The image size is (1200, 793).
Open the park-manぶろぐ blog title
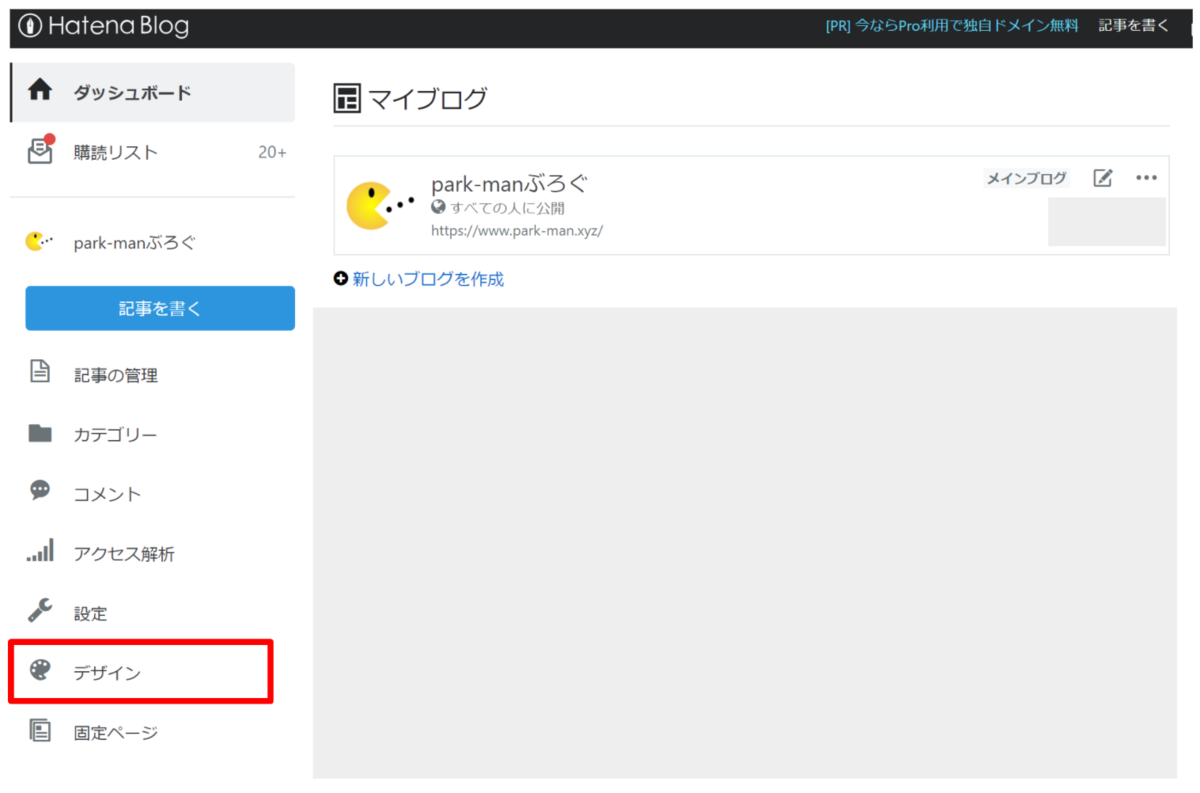coord(510,184)
